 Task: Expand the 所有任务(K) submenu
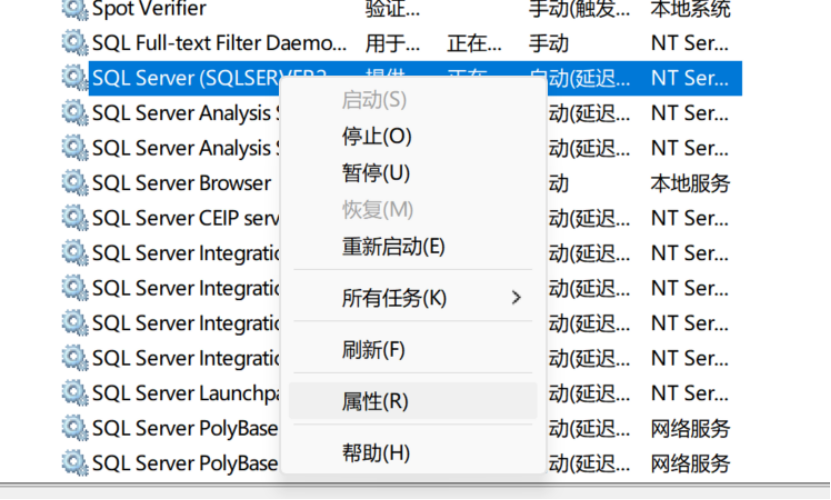413,297
